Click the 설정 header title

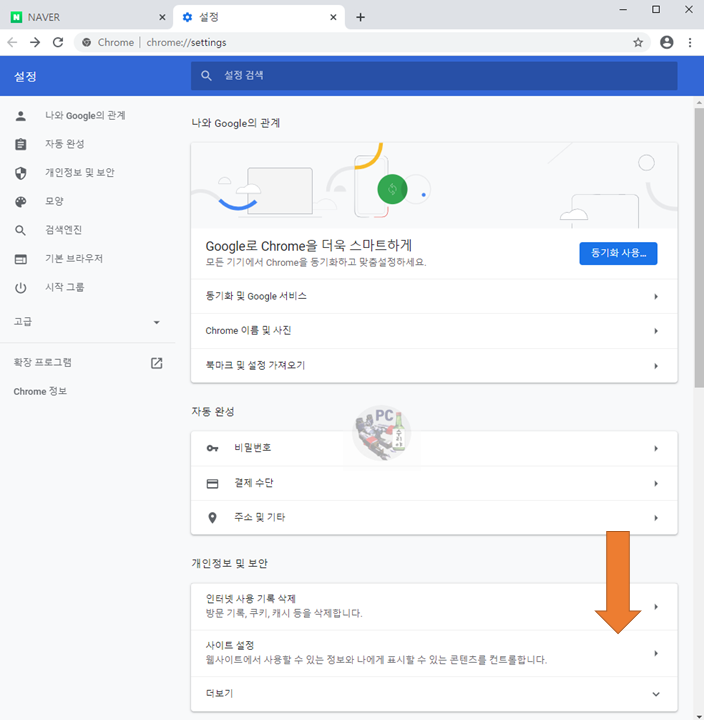pos(25,76)
